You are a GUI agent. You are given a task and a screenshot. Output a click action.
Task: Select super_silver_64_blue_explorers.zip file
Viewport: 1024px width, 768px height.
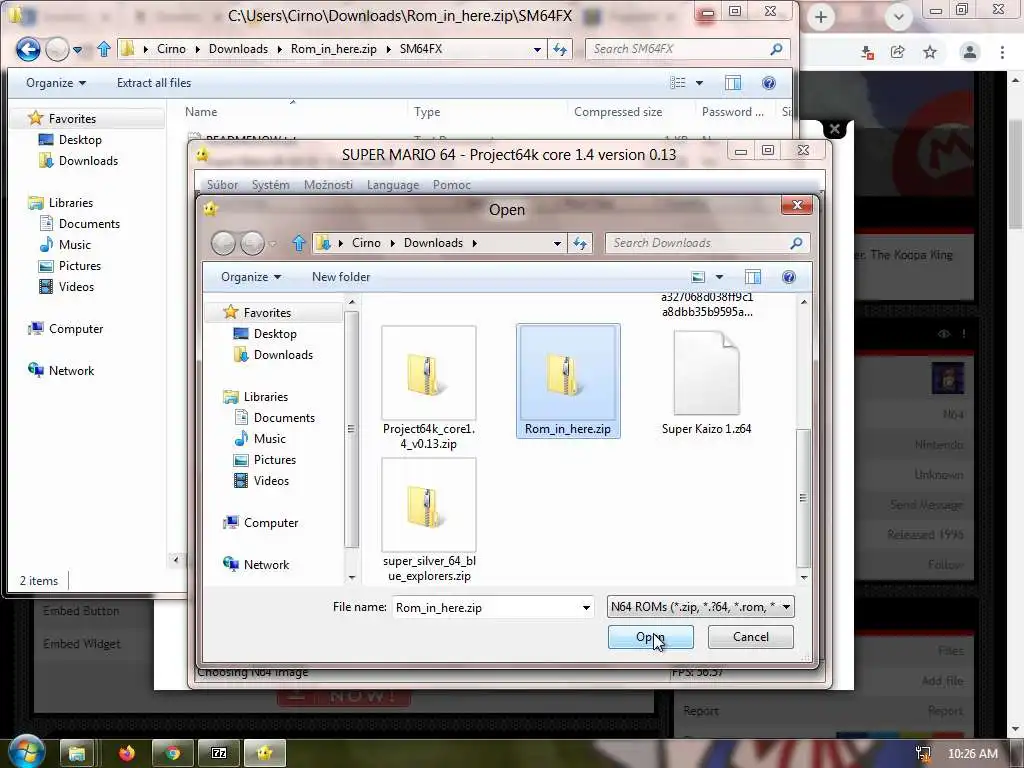[x=429, y=520]
